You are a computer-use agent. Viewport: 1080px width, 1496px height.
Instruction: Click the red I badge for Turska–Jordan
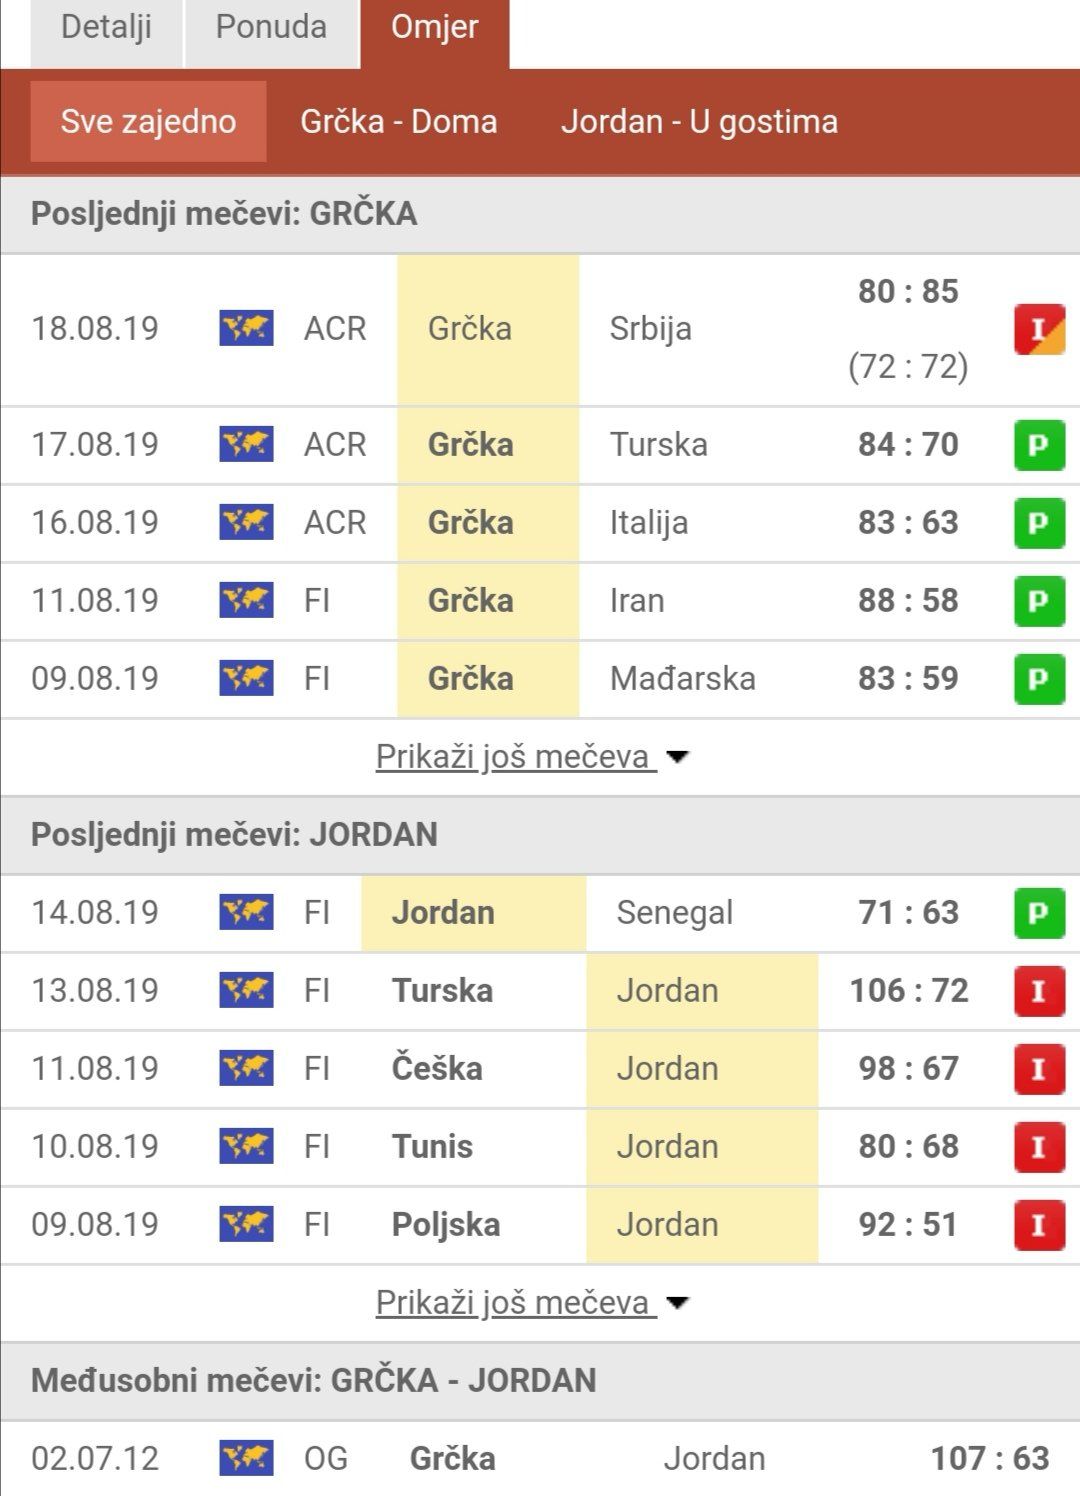coord(1039,991)
